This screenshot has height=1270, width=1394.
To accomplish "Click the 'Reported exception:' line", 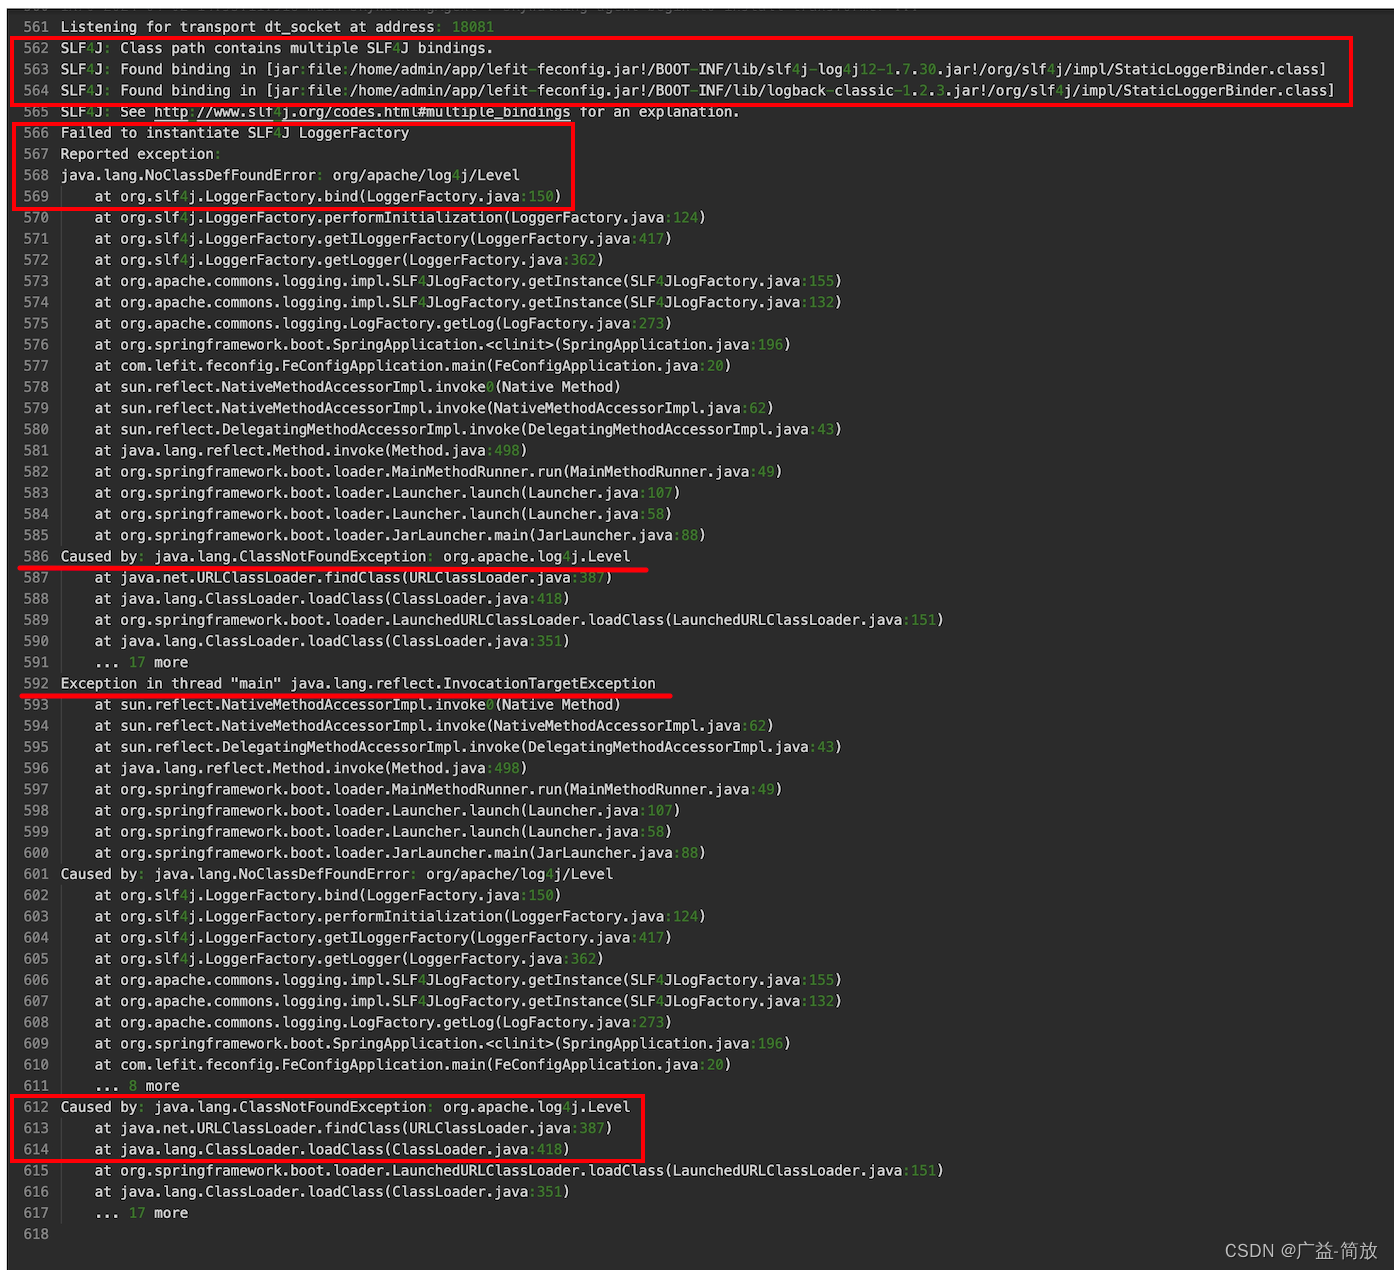I will [141, 154].
